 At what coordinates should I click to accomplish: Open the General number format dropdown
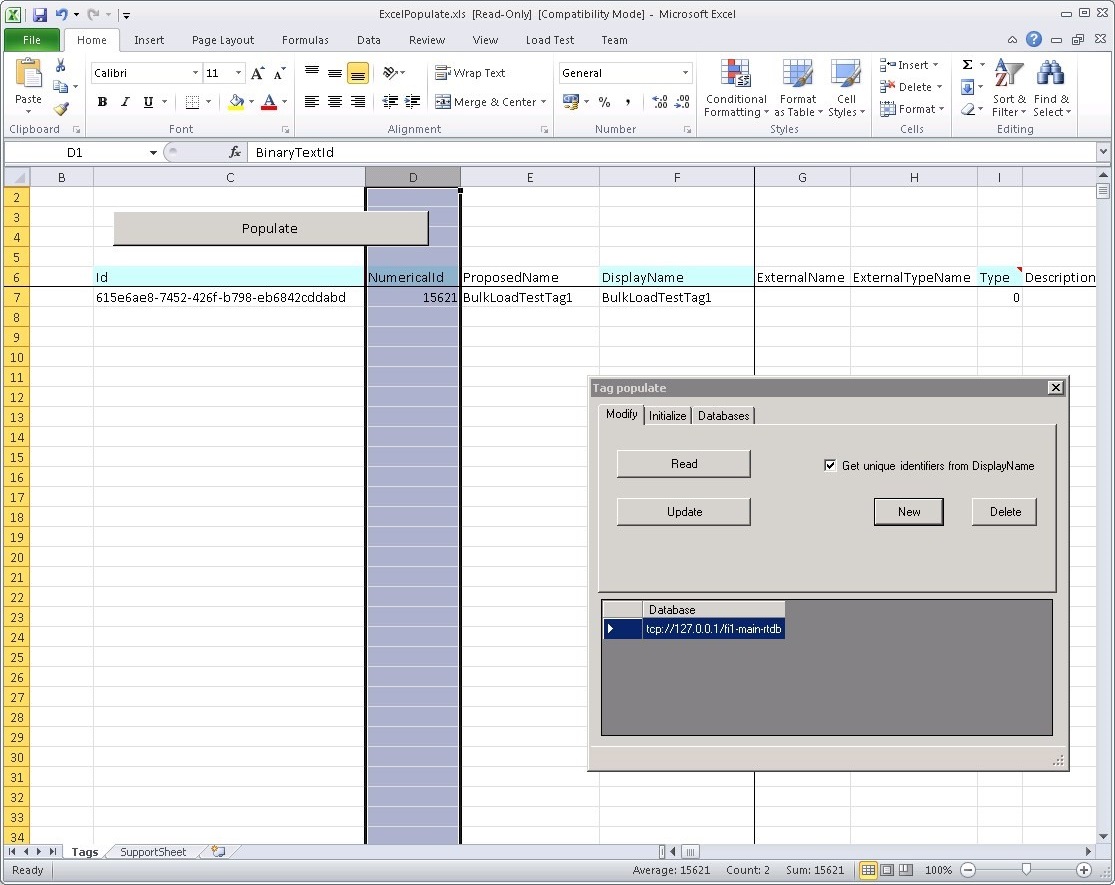point(685,73)
